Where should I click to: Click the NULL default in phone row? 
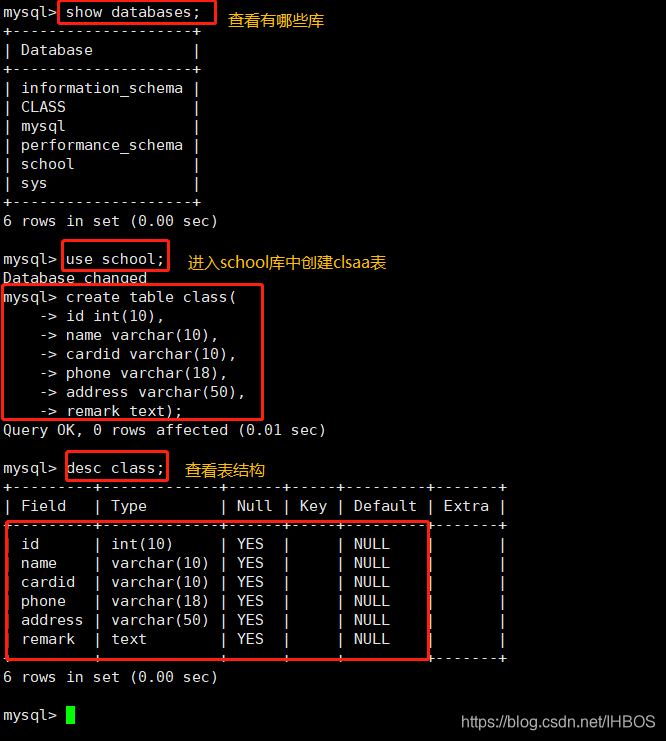coord(372,601)
